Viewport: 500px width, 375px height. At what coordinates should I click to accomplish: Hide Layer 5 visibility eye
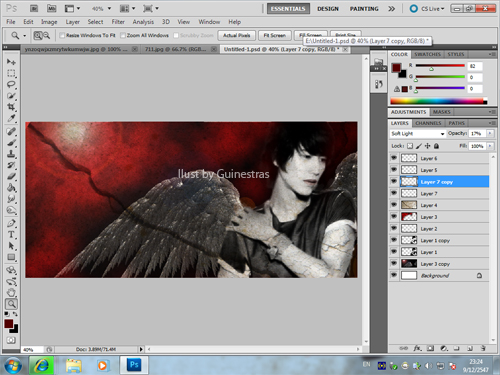(394, 169)
